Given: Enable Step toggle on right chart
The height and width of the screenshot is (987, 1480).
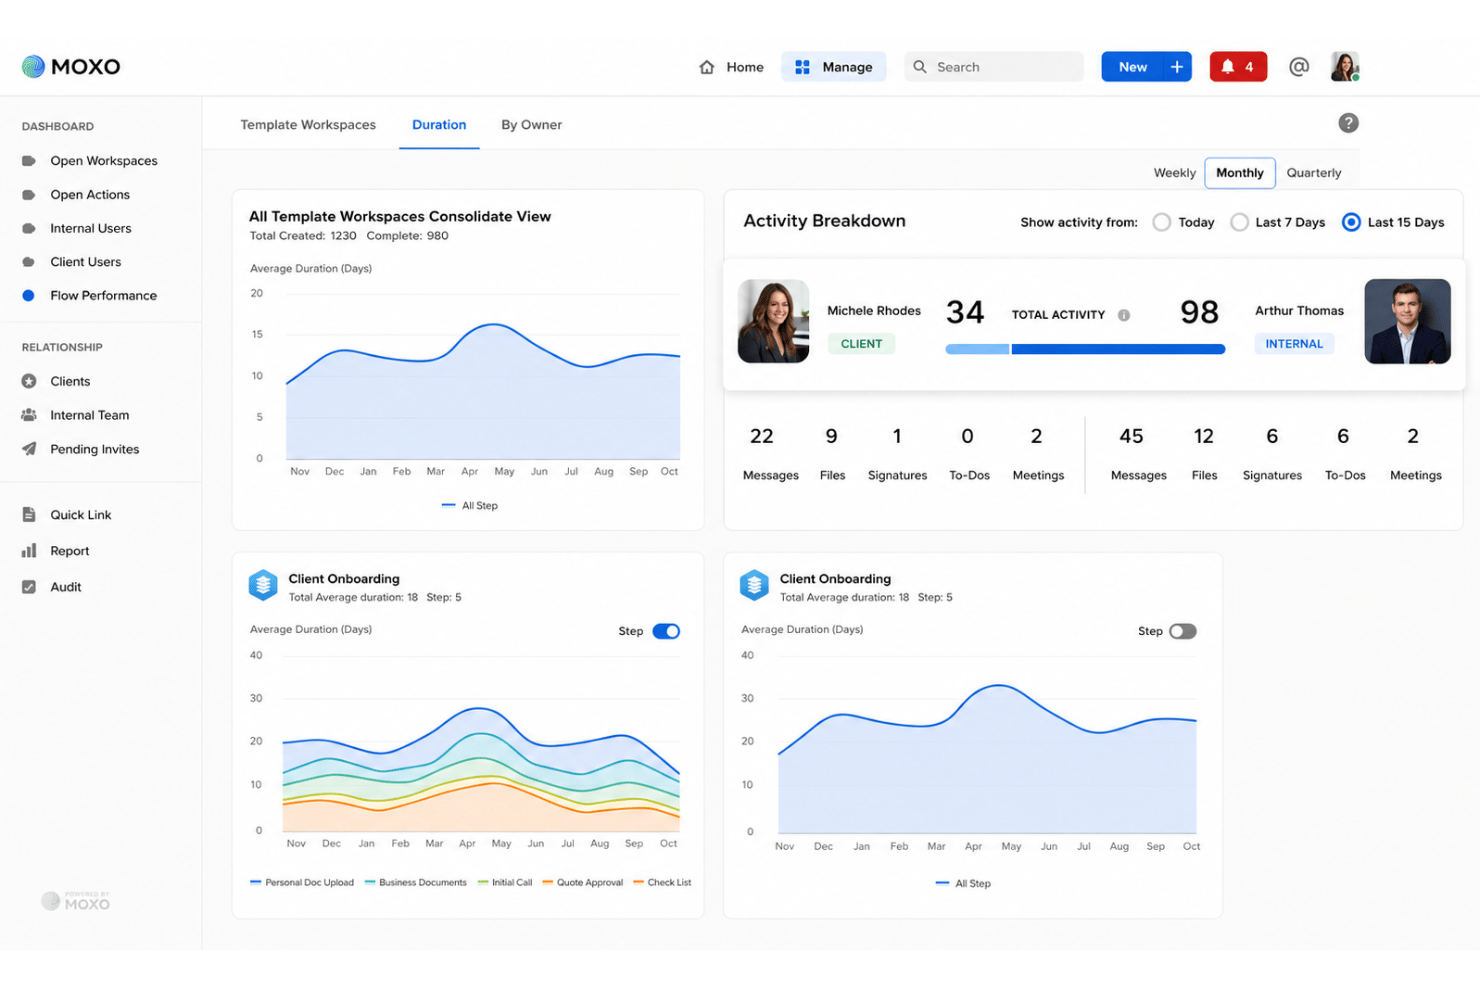Looking at the screenshot, I should coord(1183,631).
